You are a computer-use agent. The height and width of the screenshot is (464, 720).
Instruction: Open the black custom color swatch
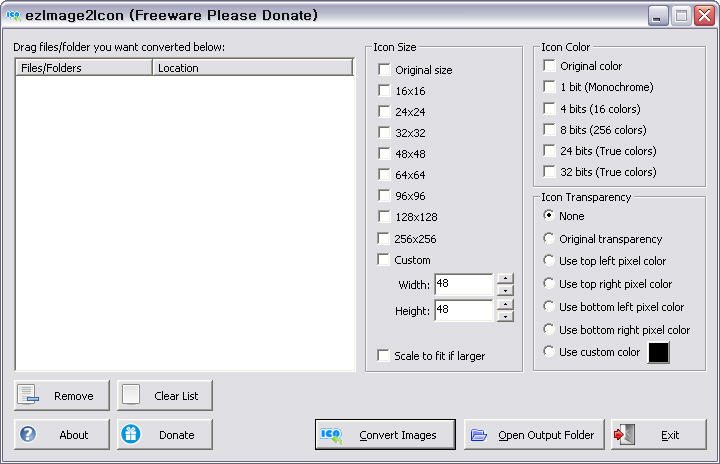tap(658, 352)
